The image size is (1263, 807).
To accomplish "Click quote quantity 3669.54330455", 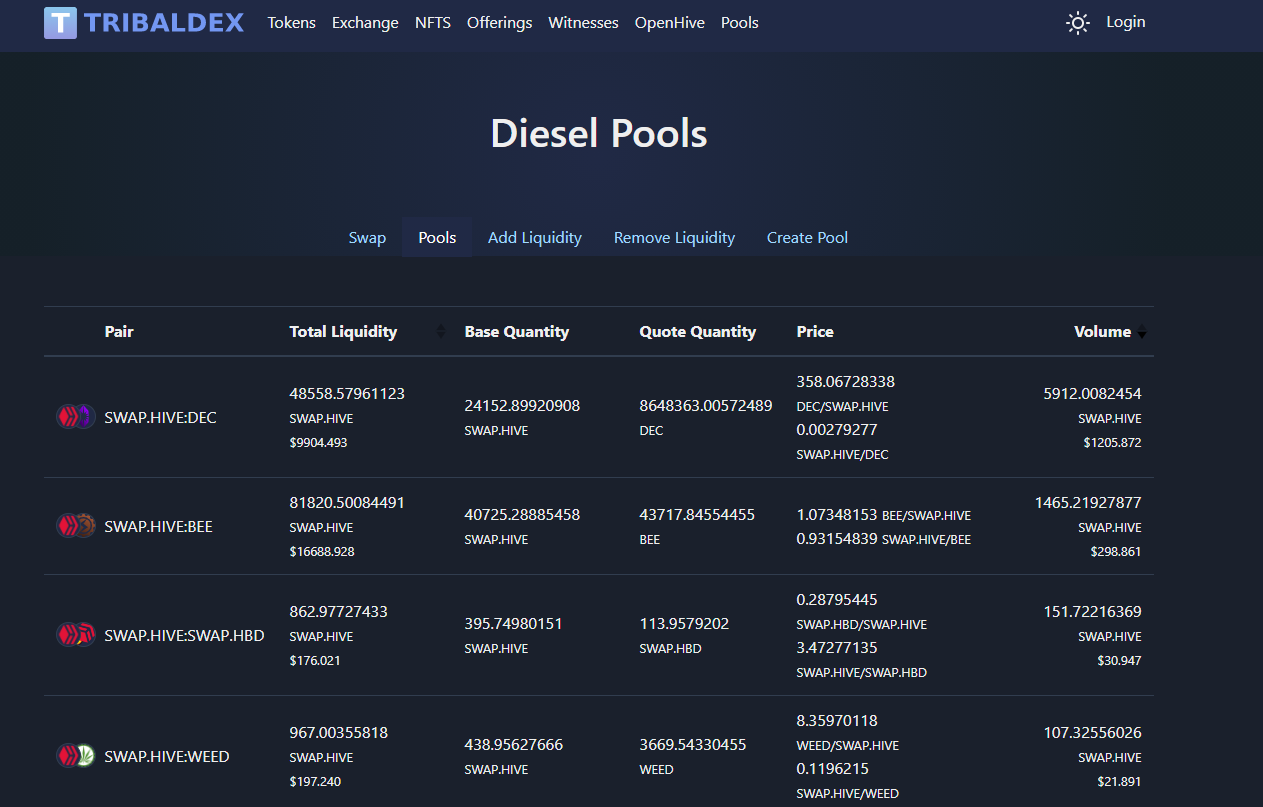I will point(693,745).
